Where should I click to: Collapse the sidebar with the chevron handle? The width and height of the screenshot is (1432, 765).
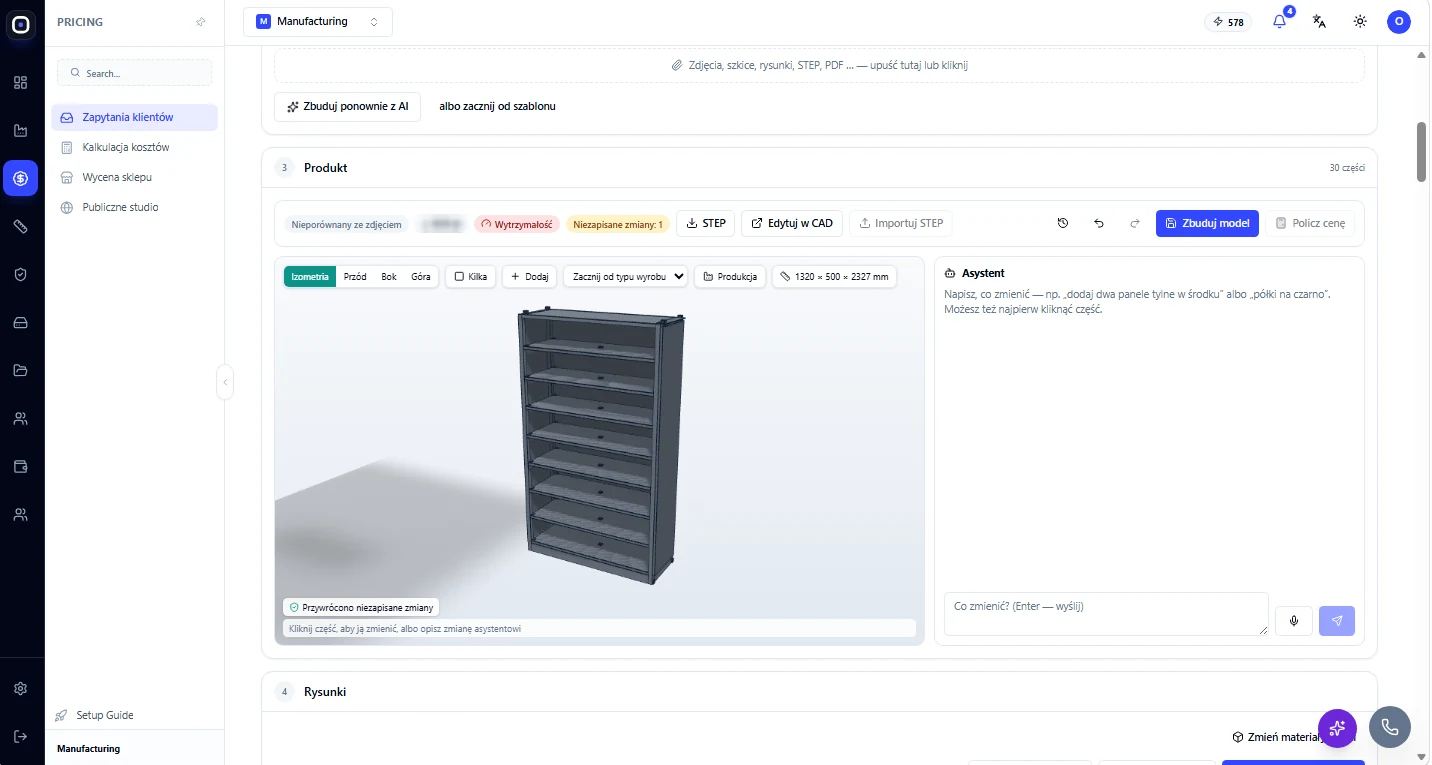pyautogui.click(x=225, y=382)
